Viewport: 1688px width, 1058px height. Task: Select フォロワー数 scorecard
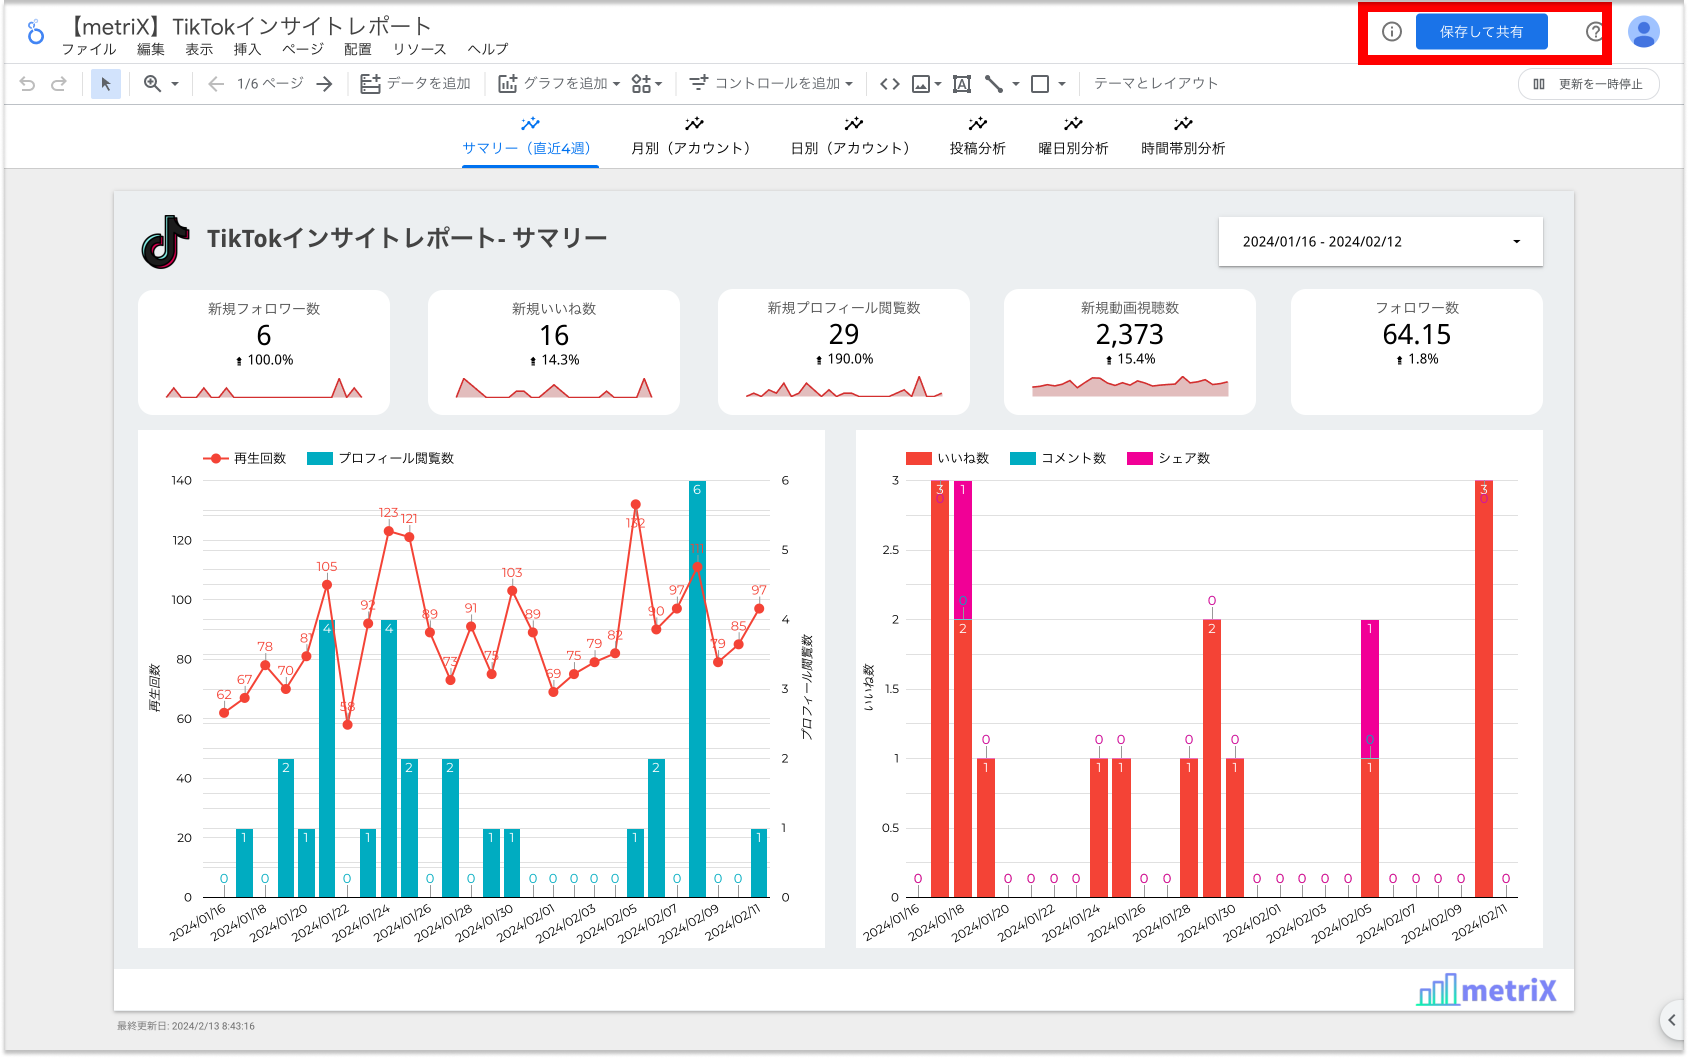pyautogui.click(x=1417, y=352)
